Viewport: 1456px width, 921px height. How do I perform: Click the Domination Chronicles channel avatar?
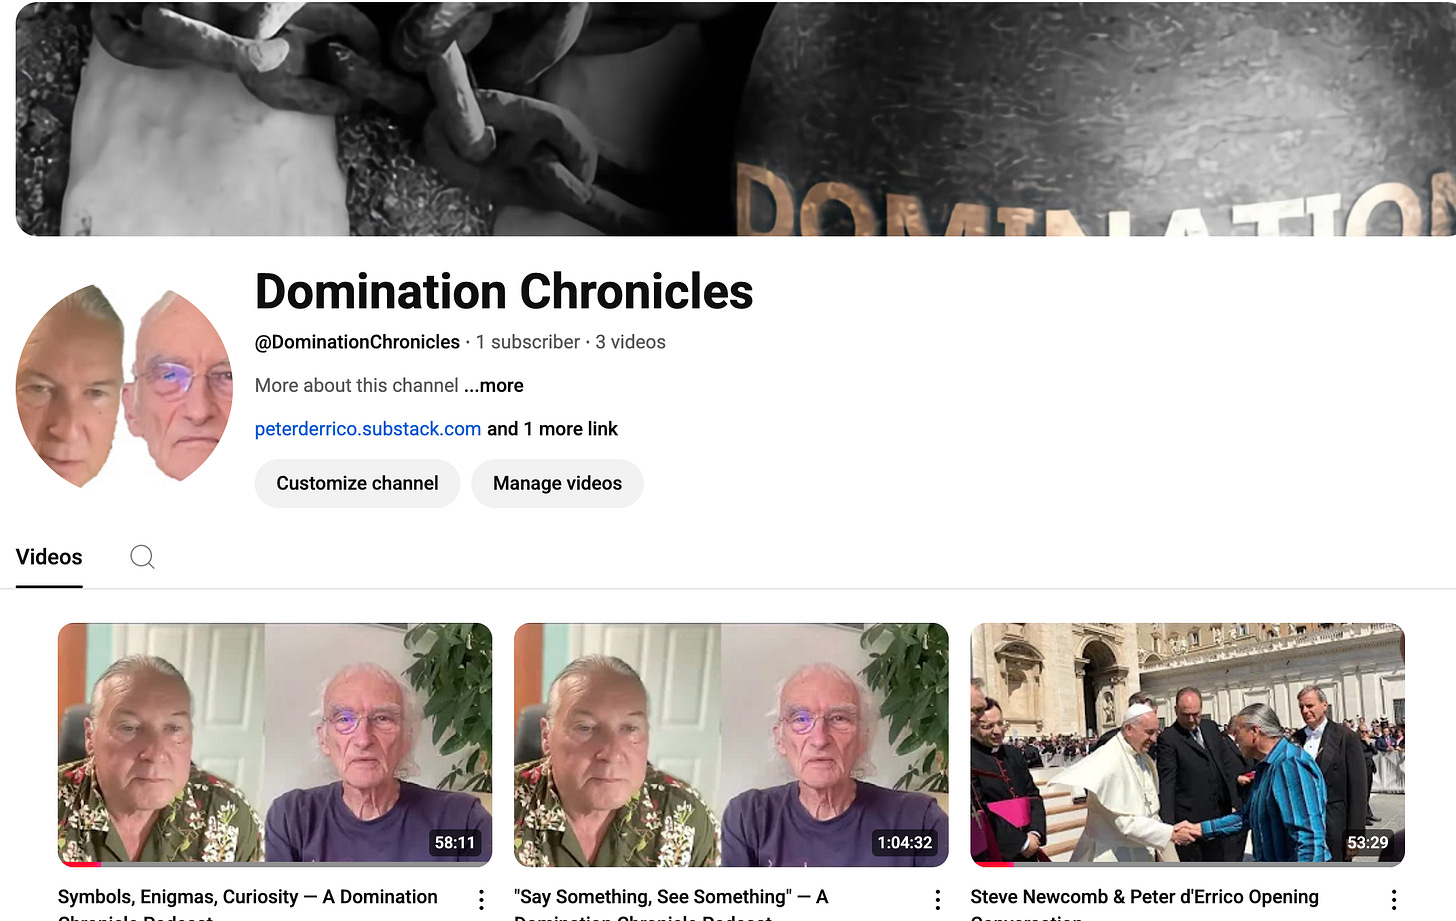[x=124, y=386]
